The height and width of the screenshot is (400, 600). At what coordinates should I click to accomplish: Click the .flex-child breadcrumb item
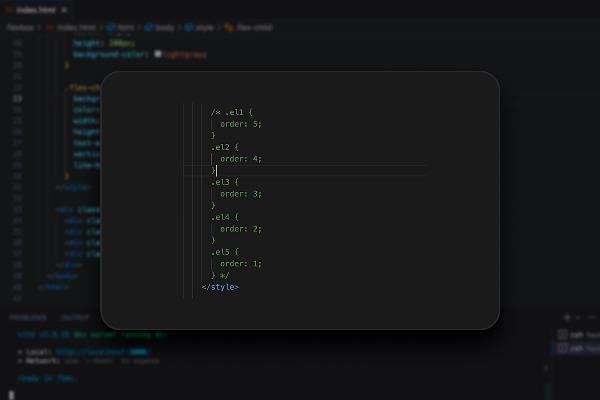click(249, 28)
